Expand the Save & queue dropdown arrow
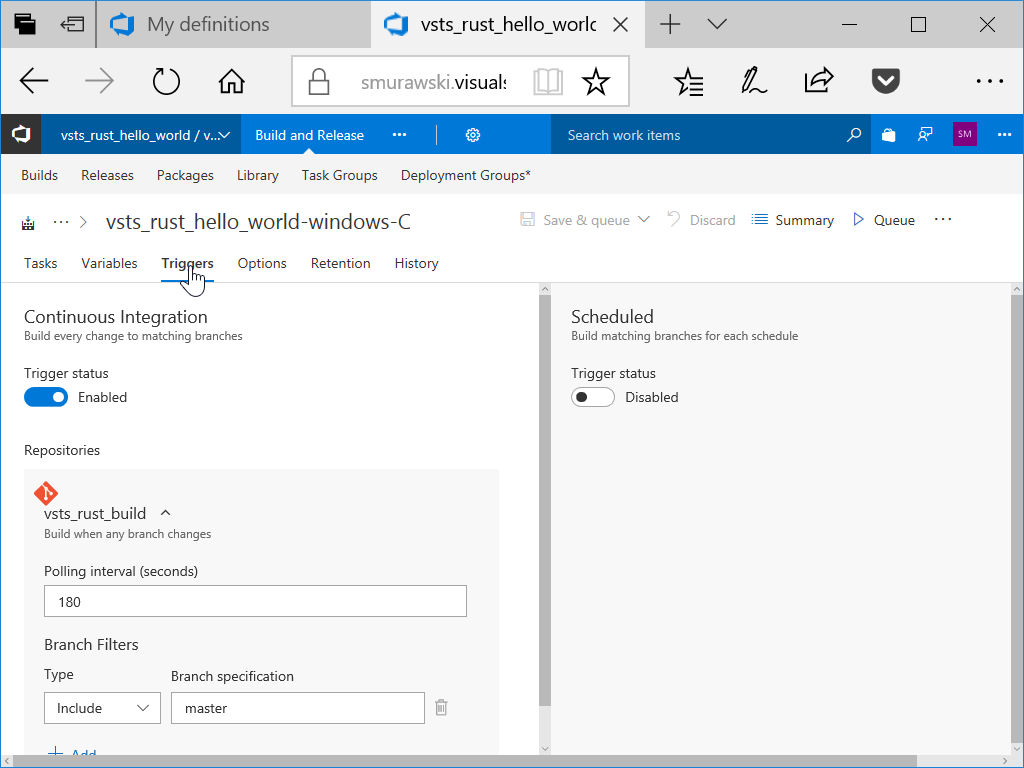 click(644, 219)
